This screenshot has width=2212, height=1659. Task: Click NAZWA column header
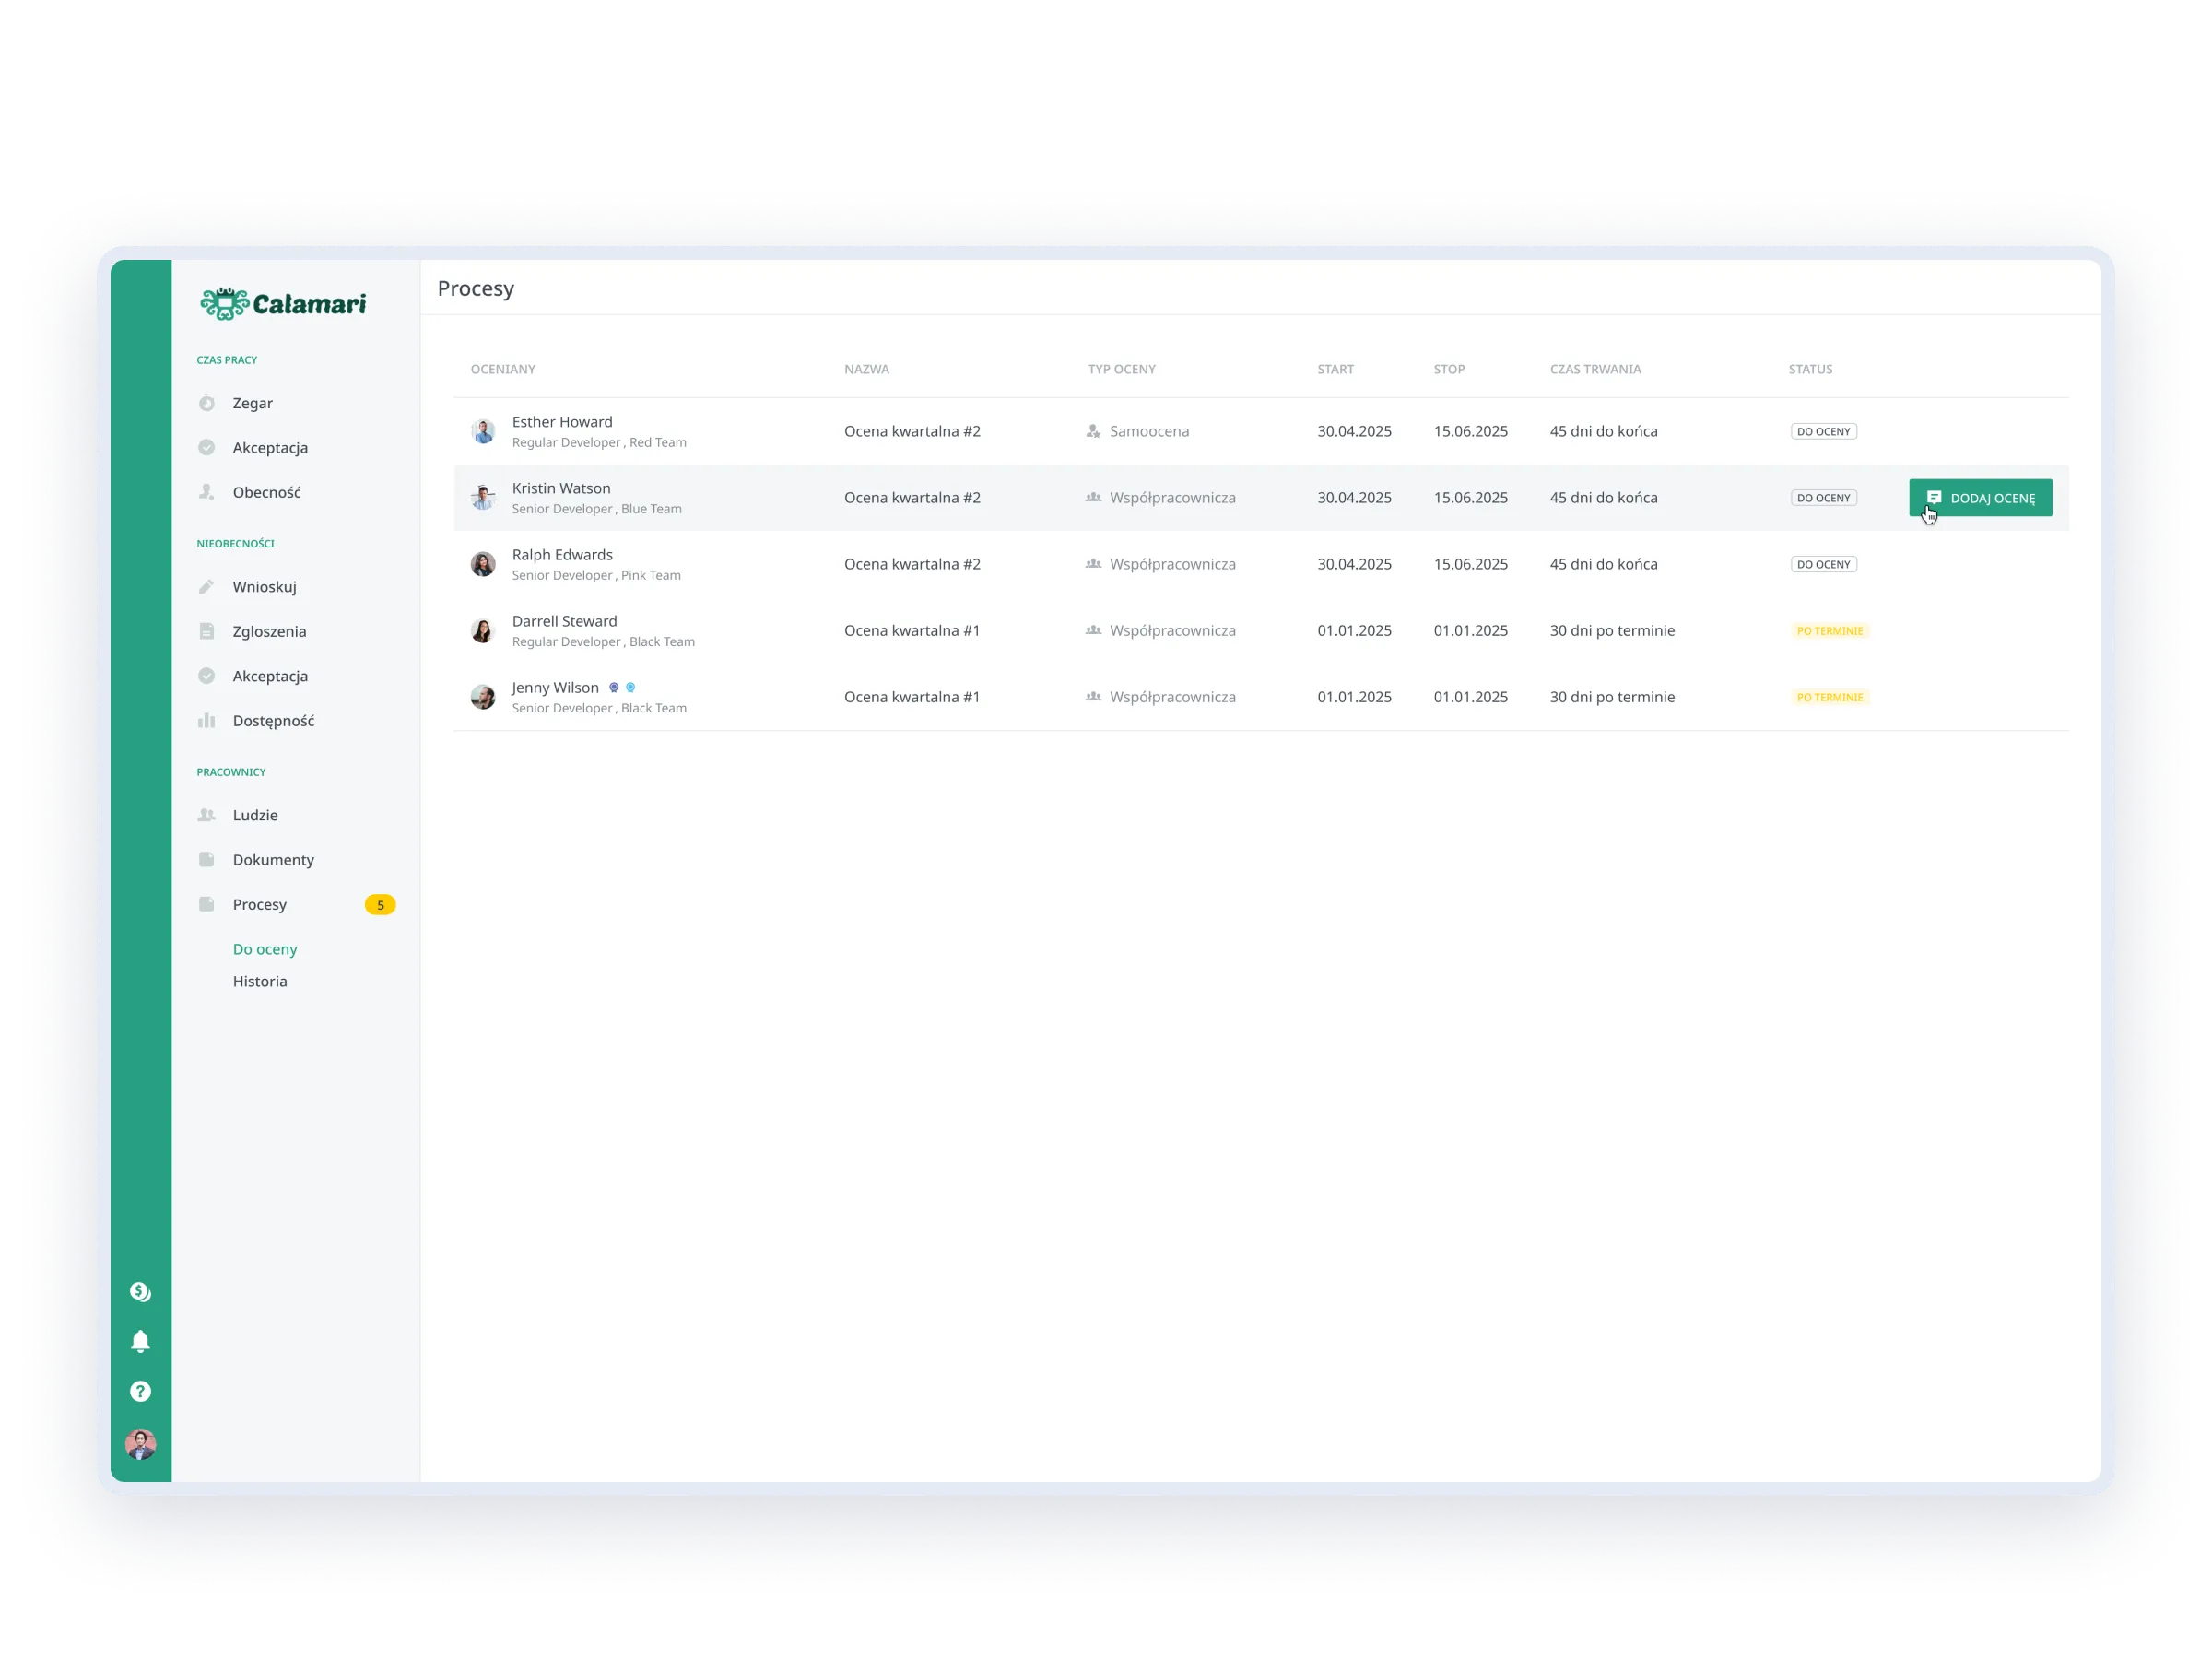pyautogui.click(x=866, y=369)
